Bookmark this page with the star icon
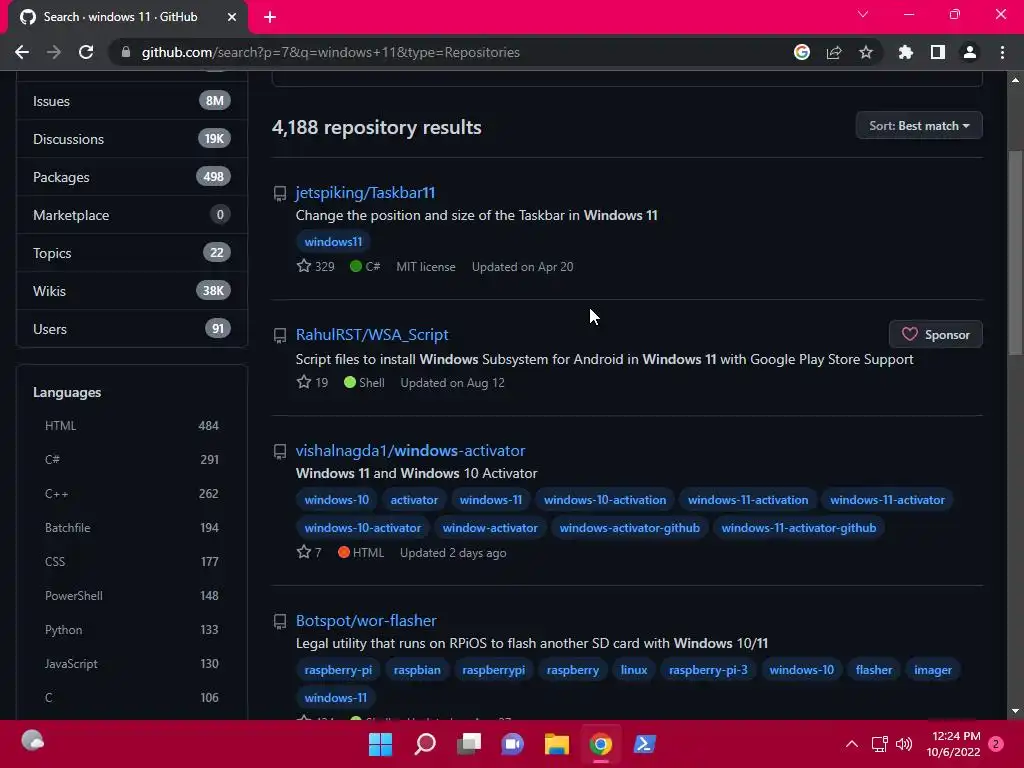 pyautogui.click(x=866, y=52)
